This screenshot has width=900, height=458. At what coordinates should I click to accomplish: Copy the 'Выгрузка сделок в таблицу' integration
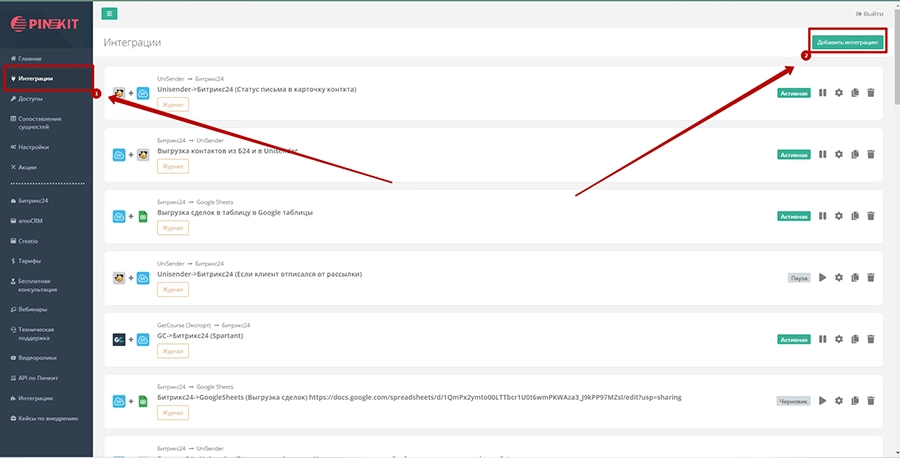pyautogui.click(x=854, y=216)
